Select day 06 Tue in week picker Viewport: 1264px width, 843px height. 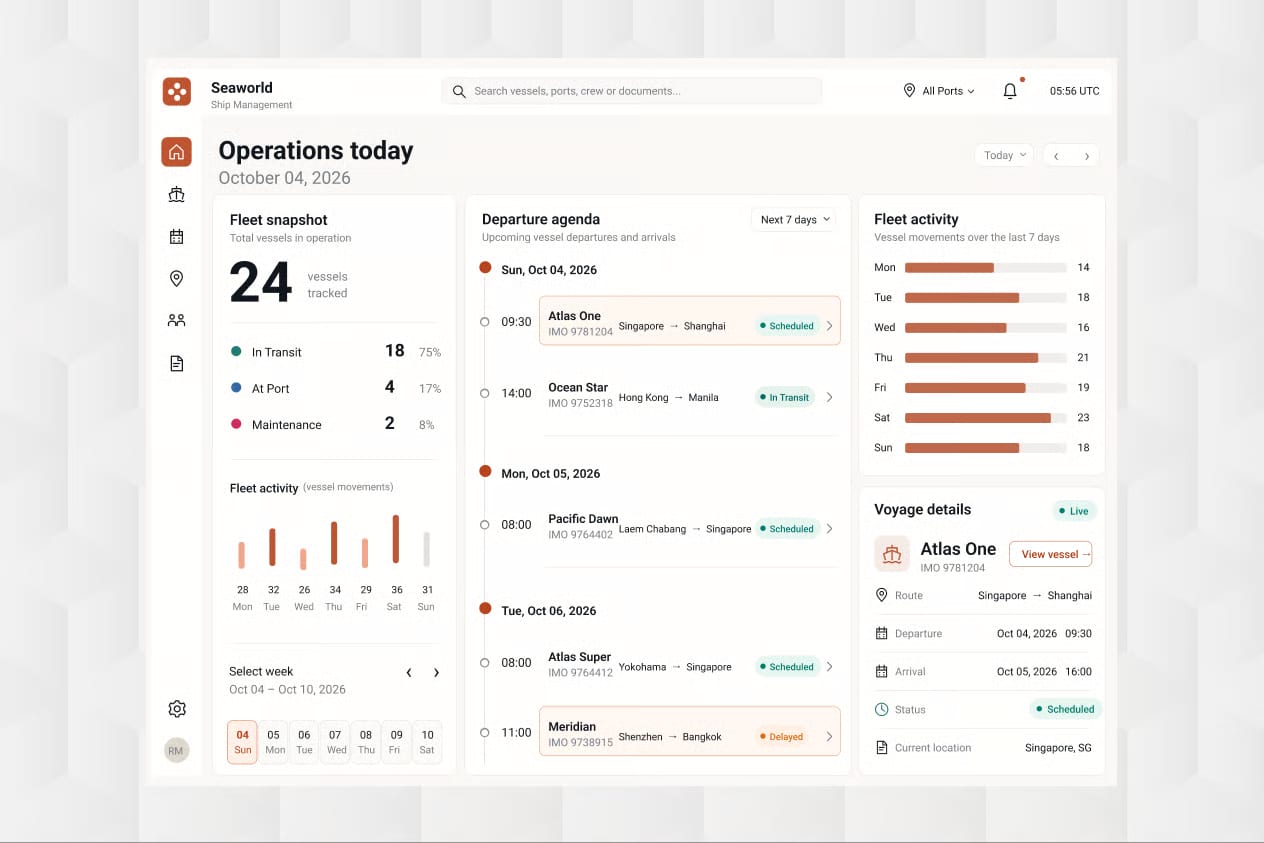pyautogui.click(x=304, y=742)
